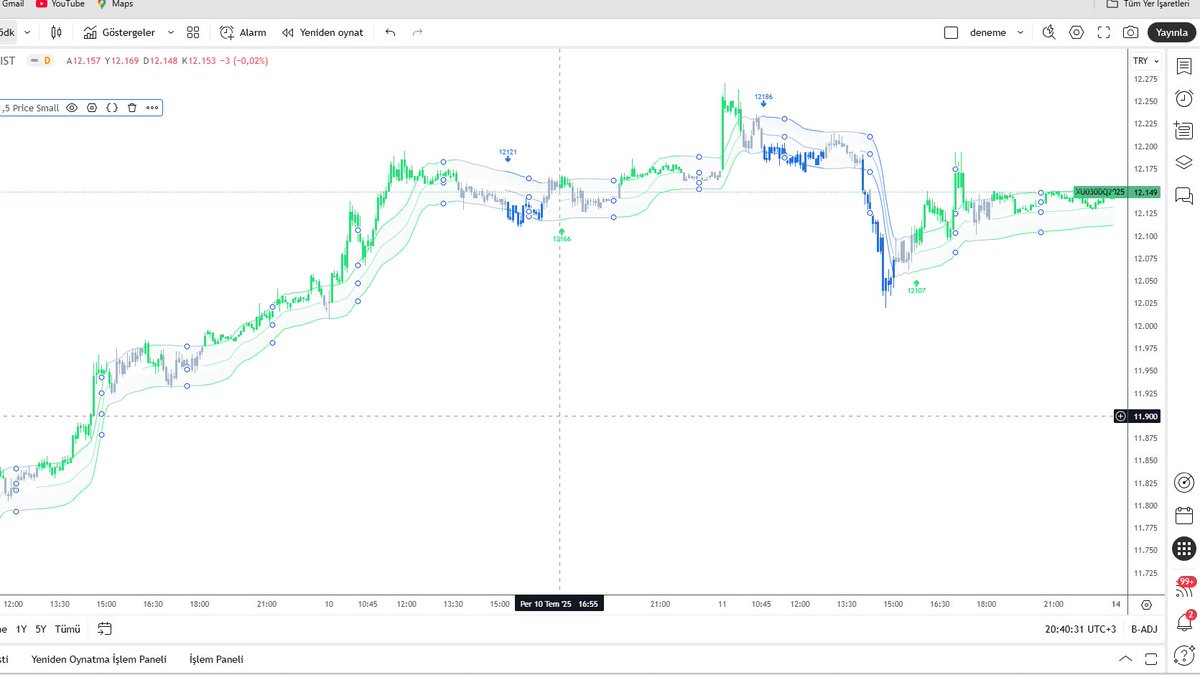Image resolution: width=1200 pixels, height=675 pixels.
Task: Toggle visibility eye of Price Small indicator
Action: (x=72, y=108)
